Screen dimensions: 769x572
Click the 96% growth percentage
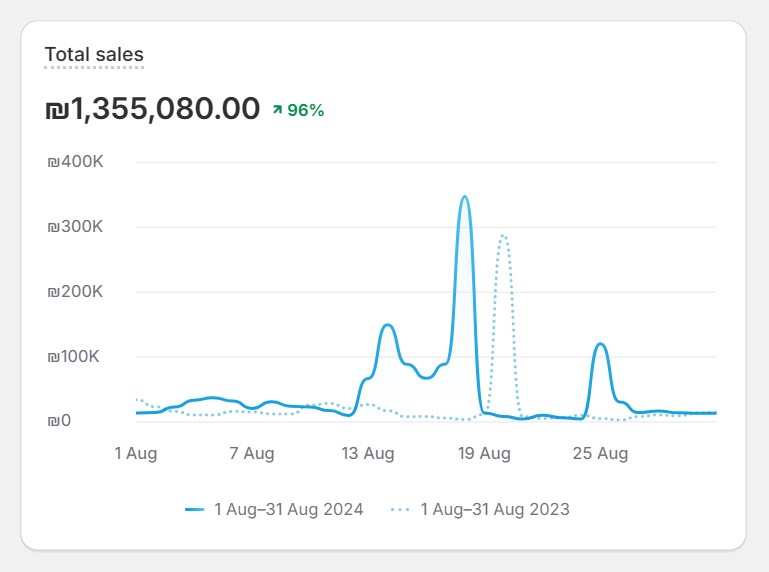coord(305,110)
